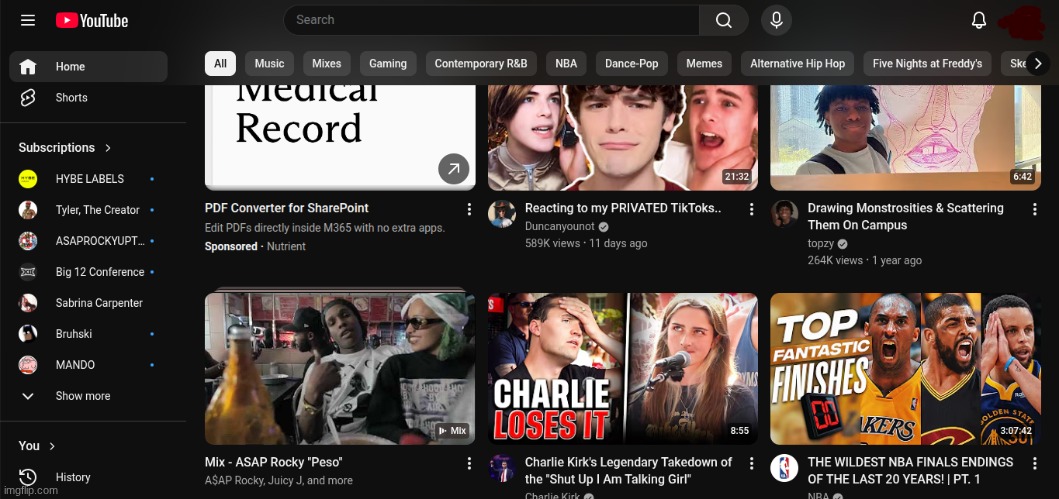The width and height of the screenshot is (1059, 499).
Task: Open History in the sidebar
Action: [x=72, y=477]
